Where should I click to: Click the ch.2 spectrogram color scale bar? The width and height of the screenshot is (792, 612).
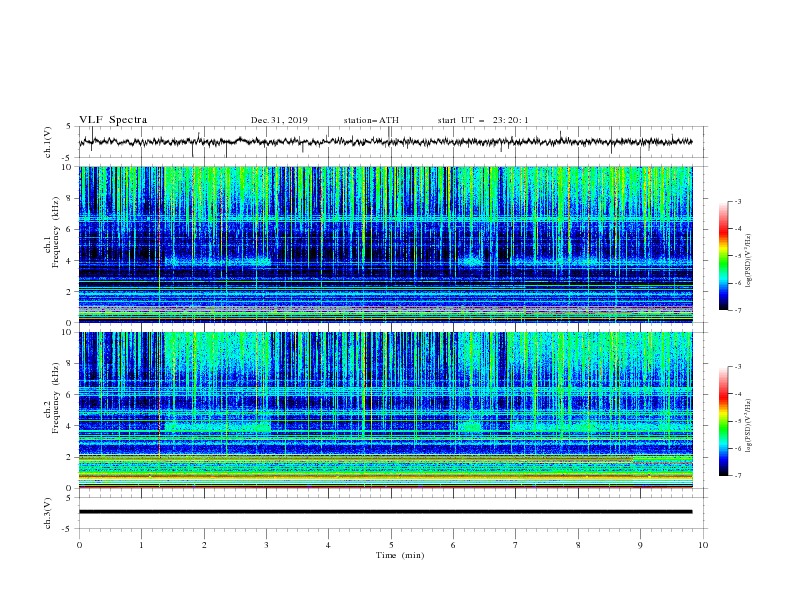(x=724, y=421)
